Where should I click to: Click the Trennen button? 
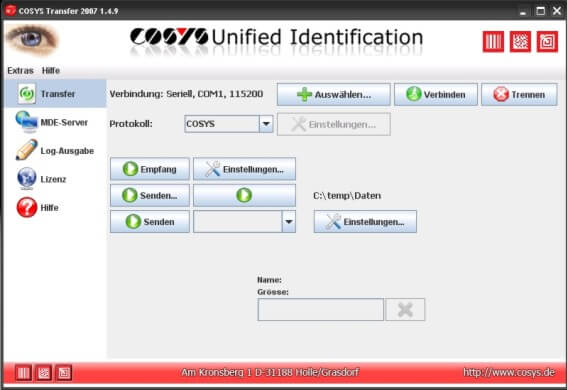click(x=519, y=95)
